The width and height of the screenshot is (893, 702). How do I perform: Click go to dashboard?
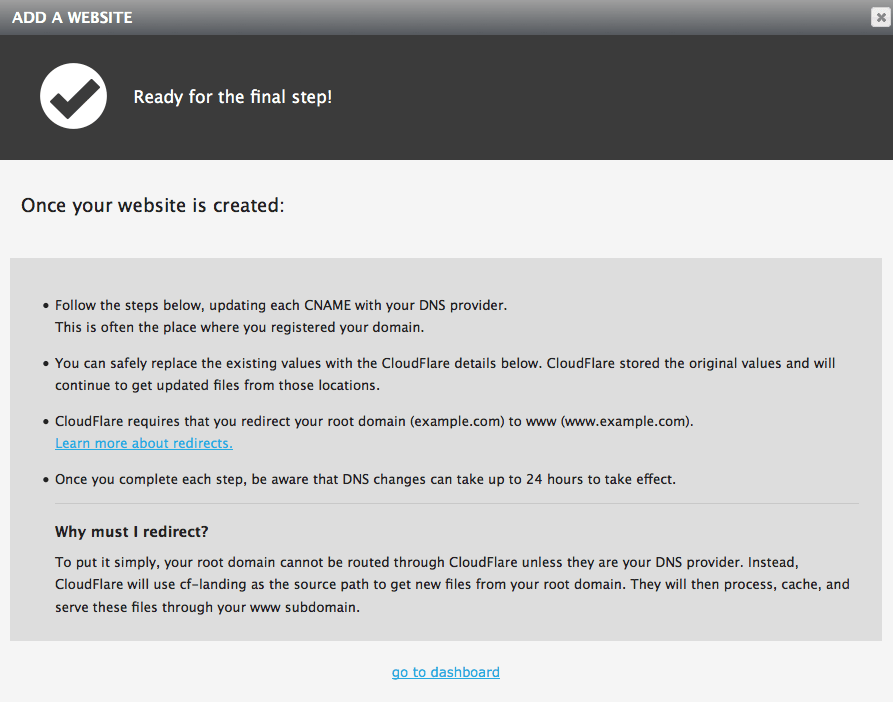coord(445,672)
